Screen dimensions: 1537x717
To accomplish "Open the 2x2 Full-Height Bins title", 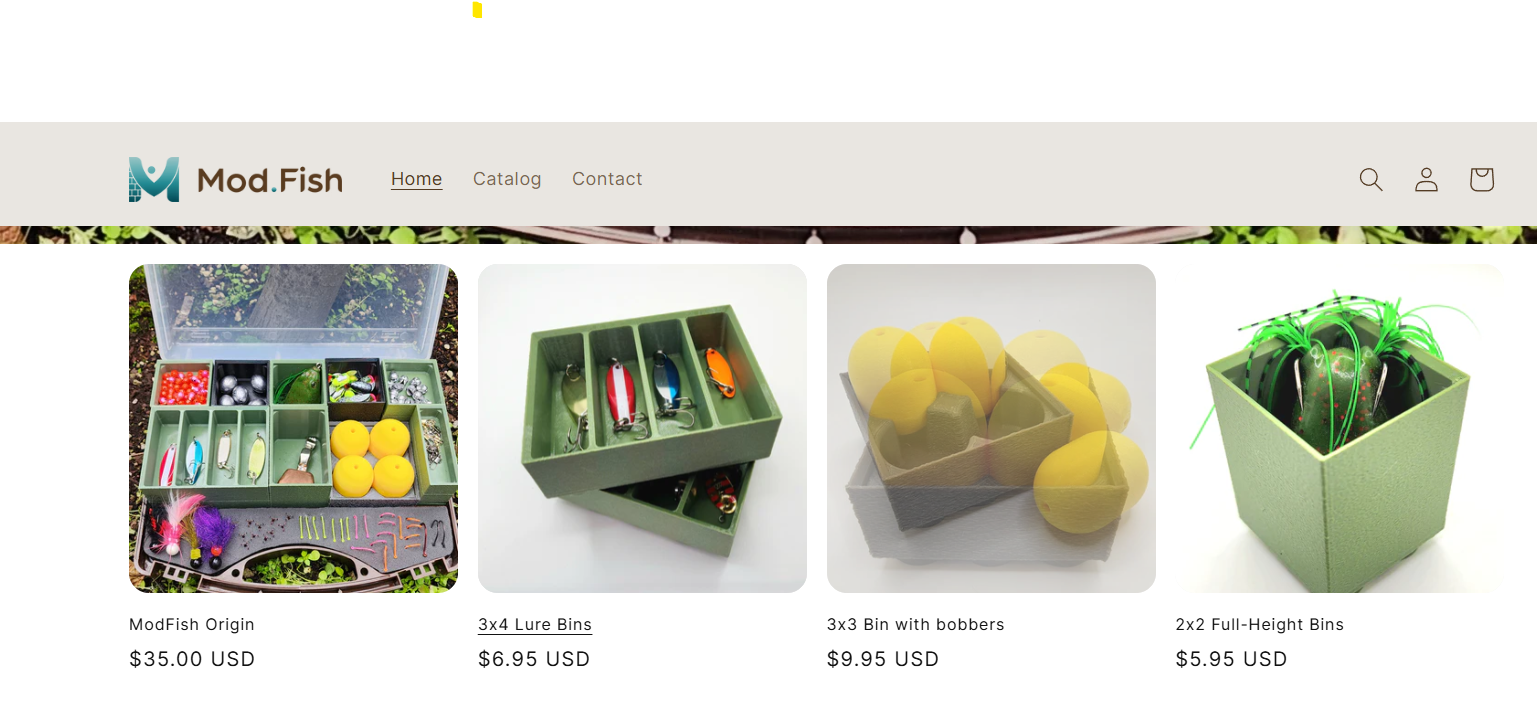I will point(1260,624).
